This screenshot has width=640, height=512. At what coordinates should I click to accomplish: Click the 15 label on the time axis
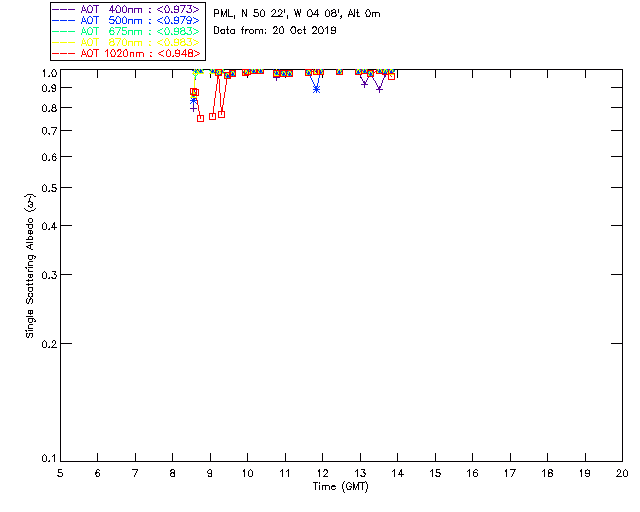pos(435,473)
